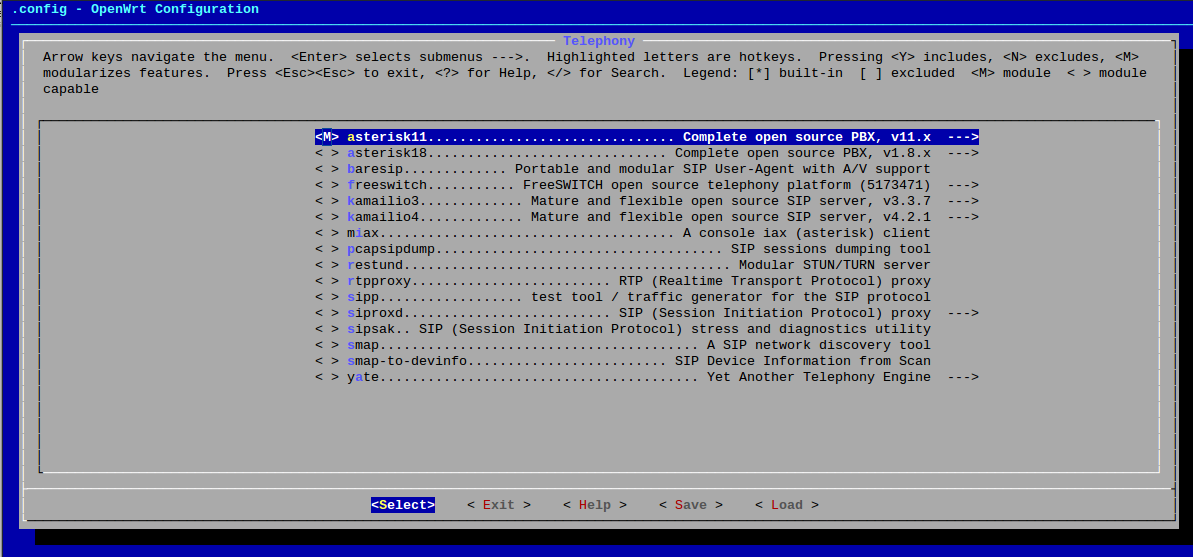Click the < Load > button
The width and height of the screenshot is (1193, 557).
tap(787, 504)
